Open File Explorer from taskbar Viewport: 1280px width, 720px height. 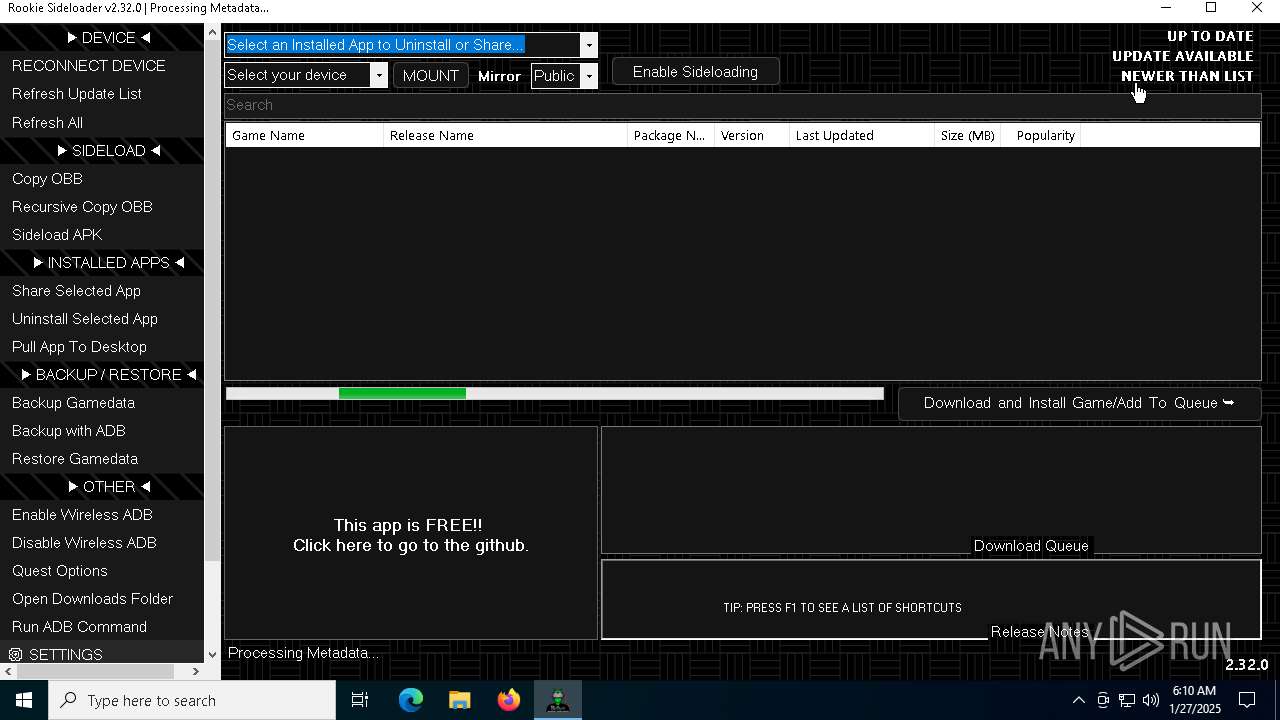click(x=460, y=700)
